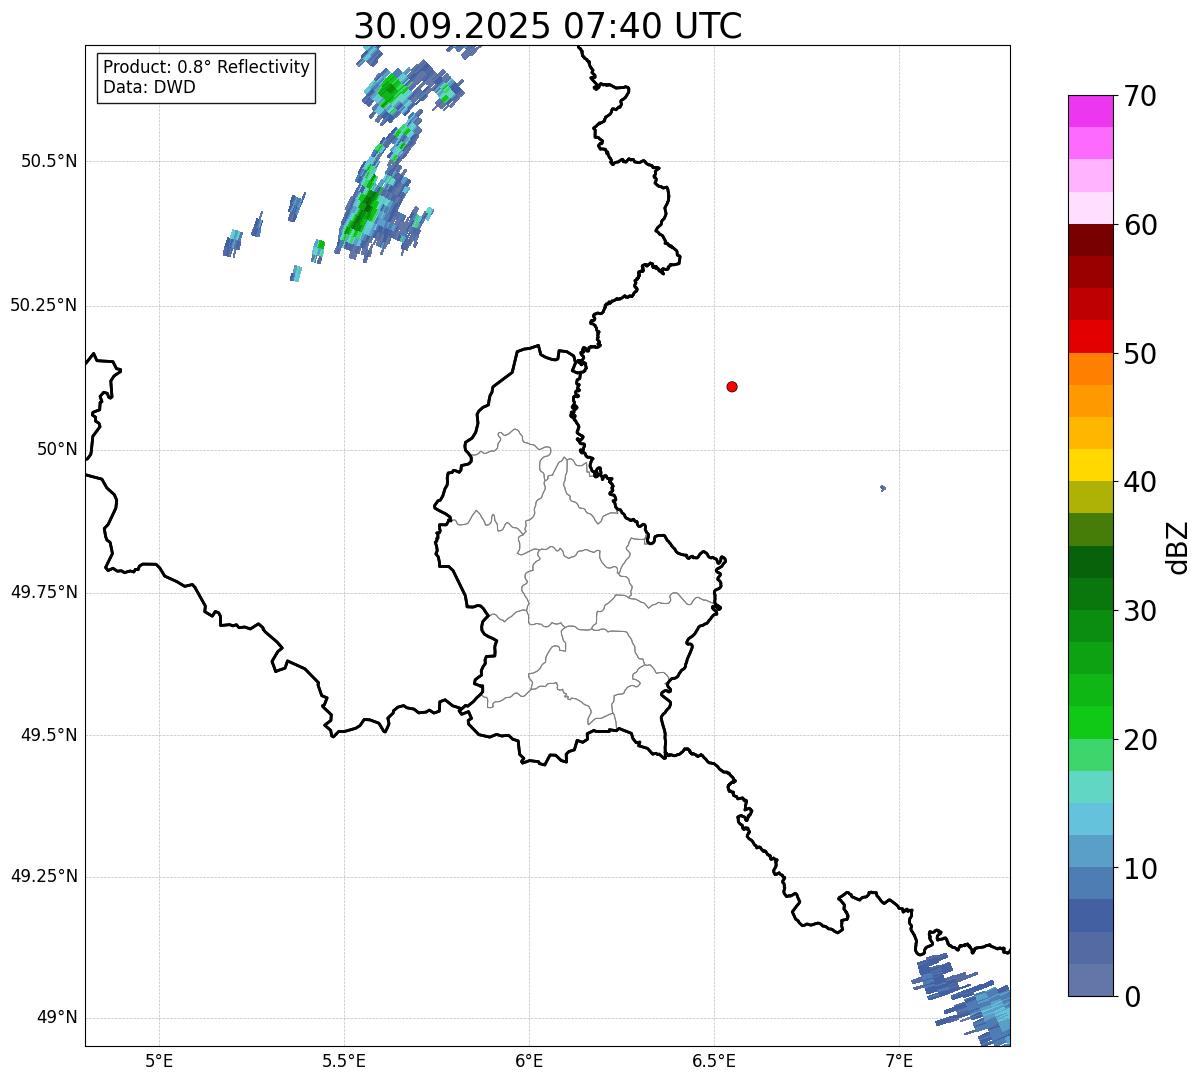1202x1081 pixels.
Task: Click the longitude label 6°E
Action: (x=529, y=1060)
